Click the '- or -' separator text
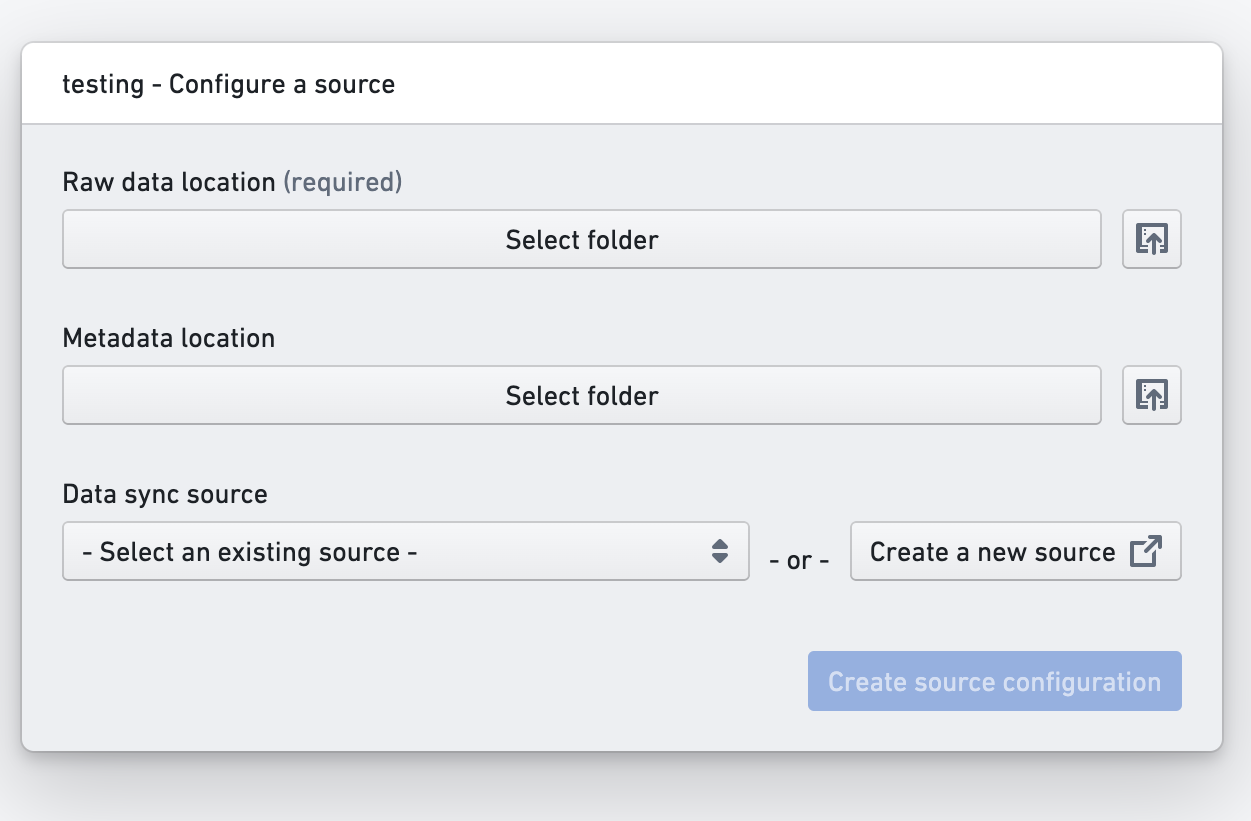This screenshot has height=821, width=1251. click(800, 560)
